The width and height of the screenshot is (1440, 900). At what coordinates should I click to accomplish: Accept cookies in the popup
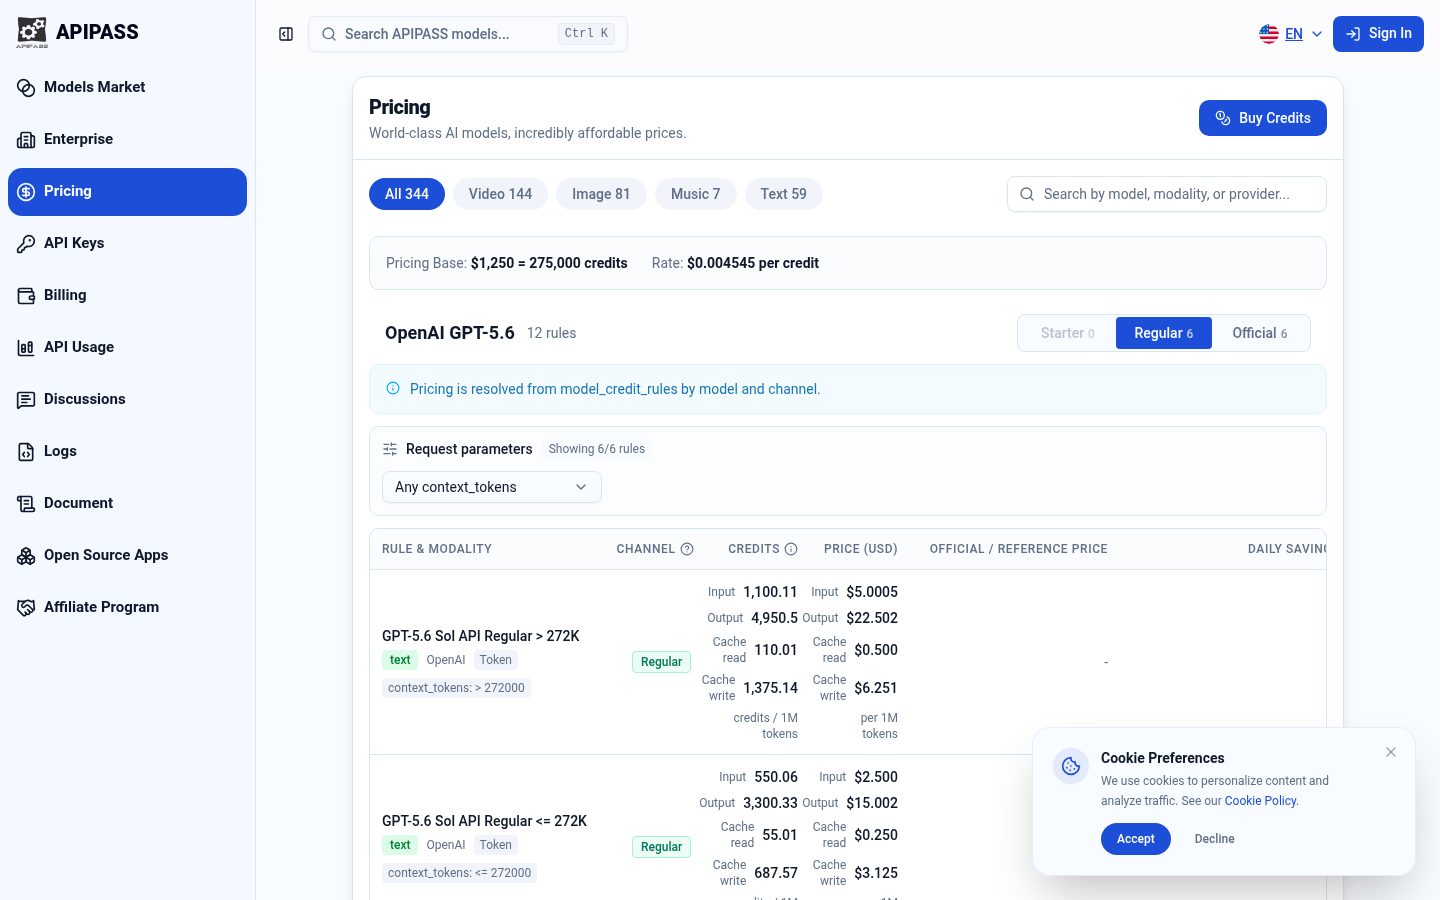coord(1136,839)
